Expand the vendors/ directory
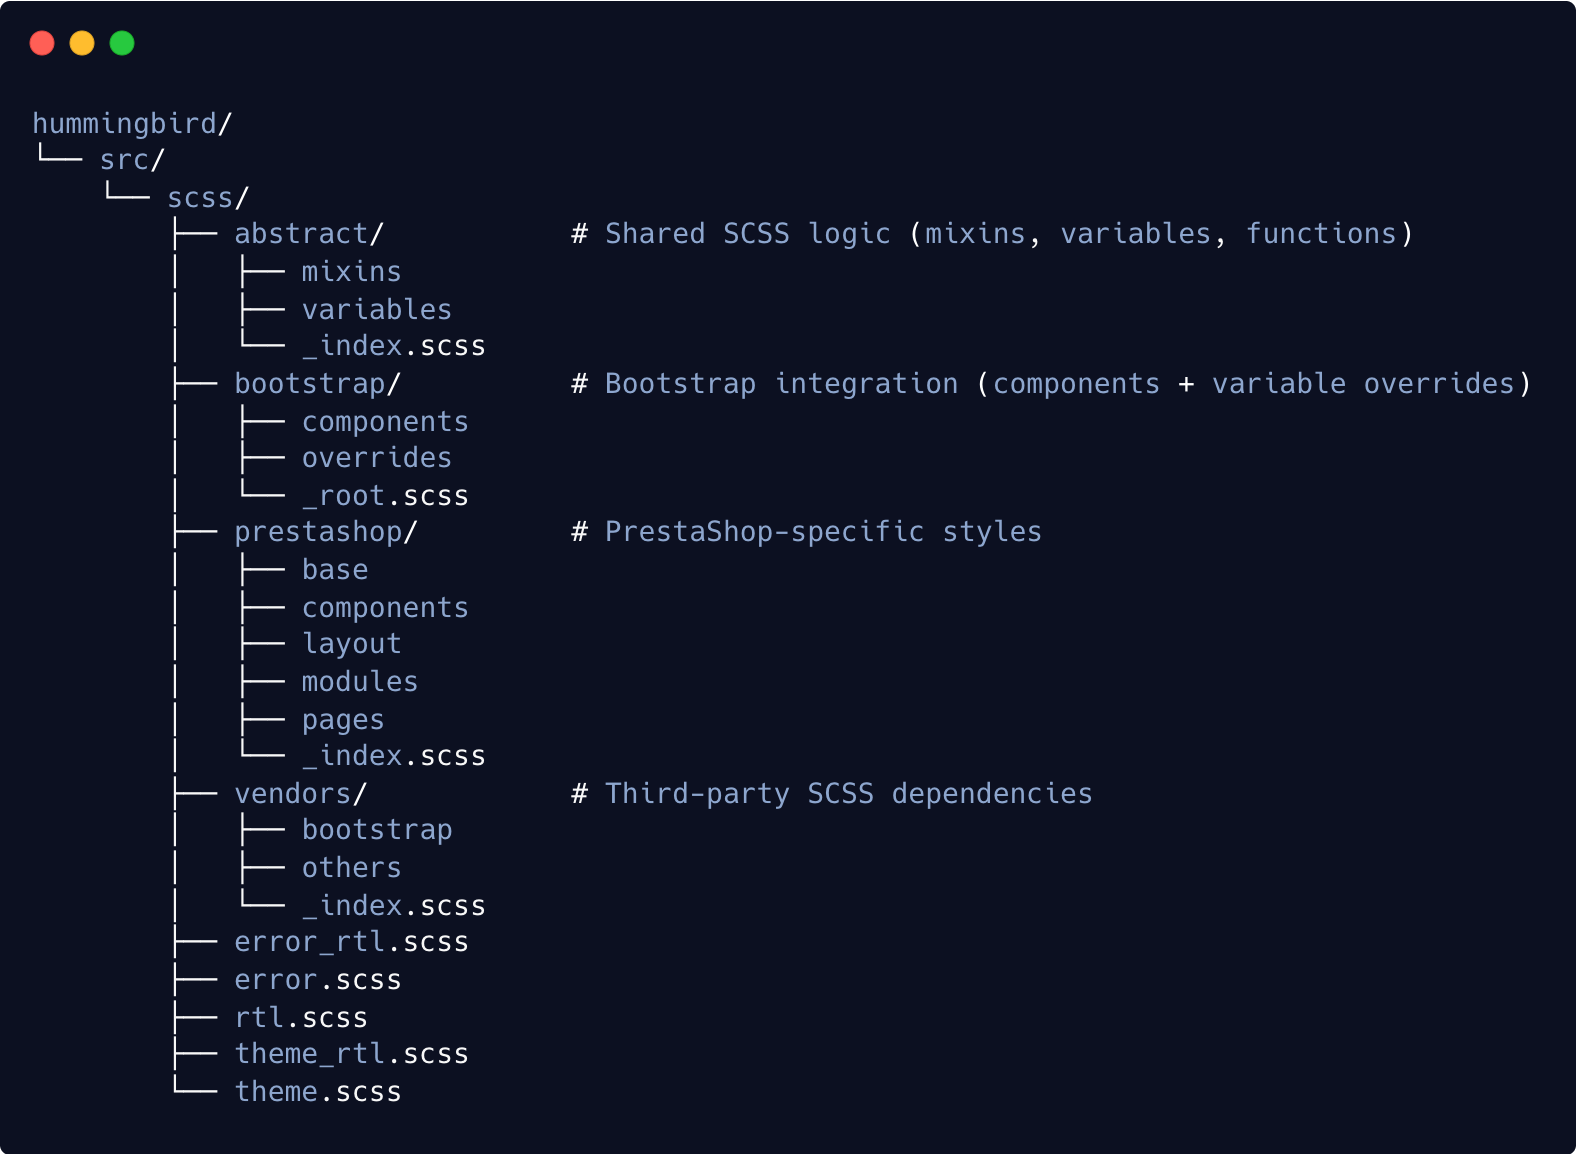 [300, 794]
